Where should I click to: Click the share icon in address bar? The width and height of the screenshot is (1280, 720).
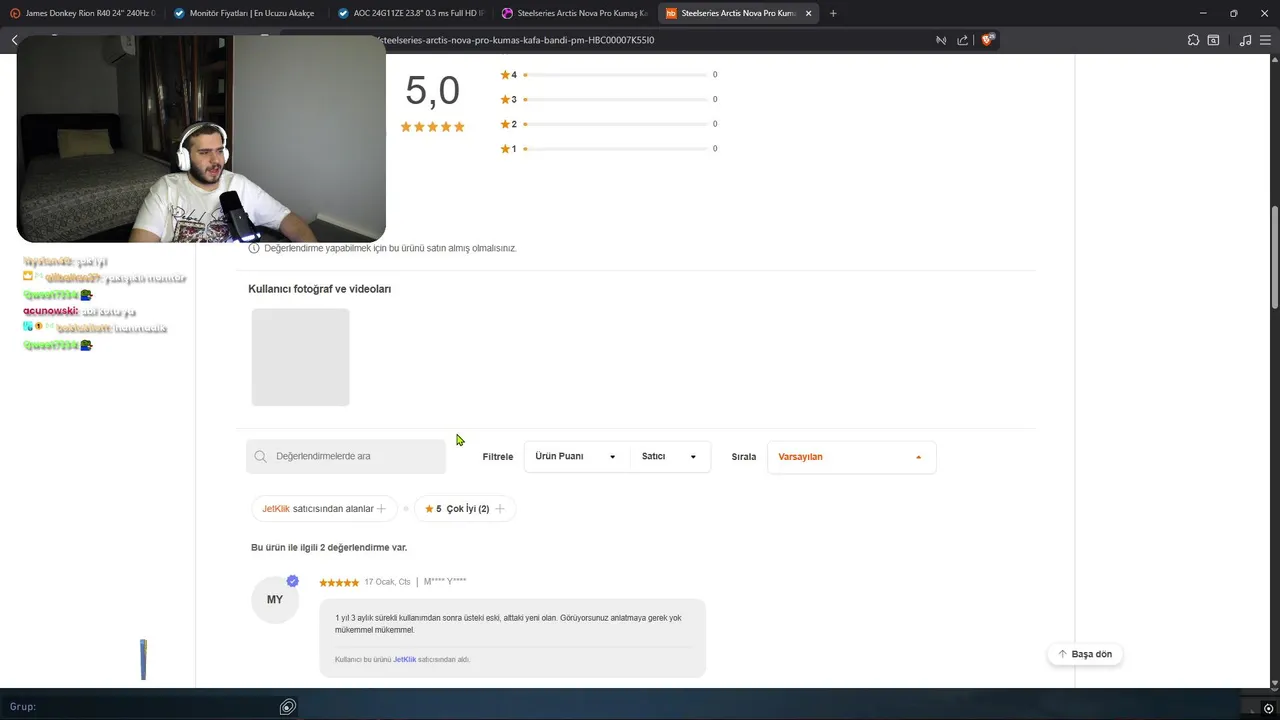pyautogui.click(x=963, y=40)
